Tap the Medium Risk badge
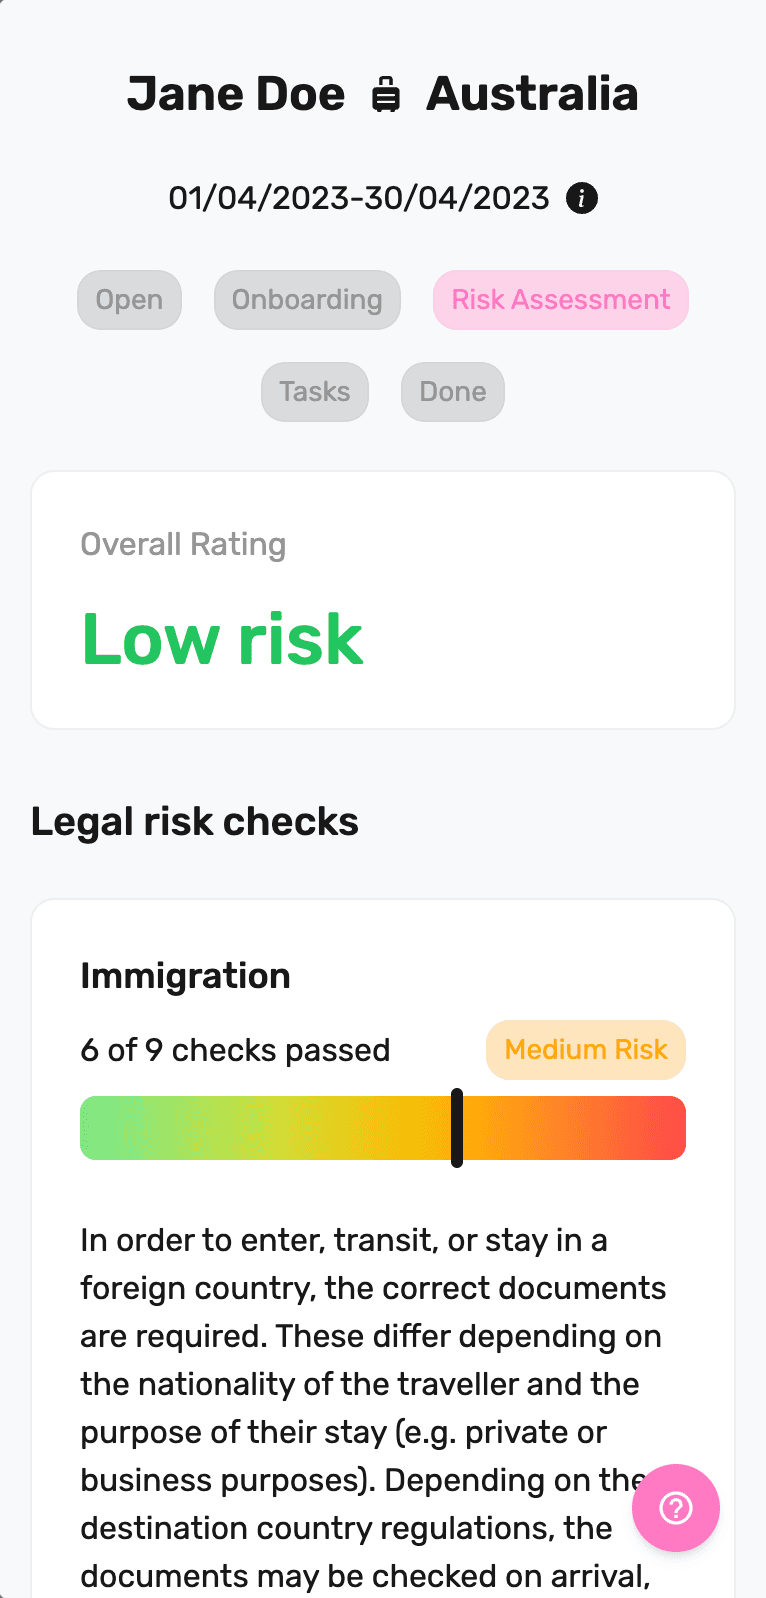The height and width of the screenshot is (1598, 766). [x=586, y=1049]
